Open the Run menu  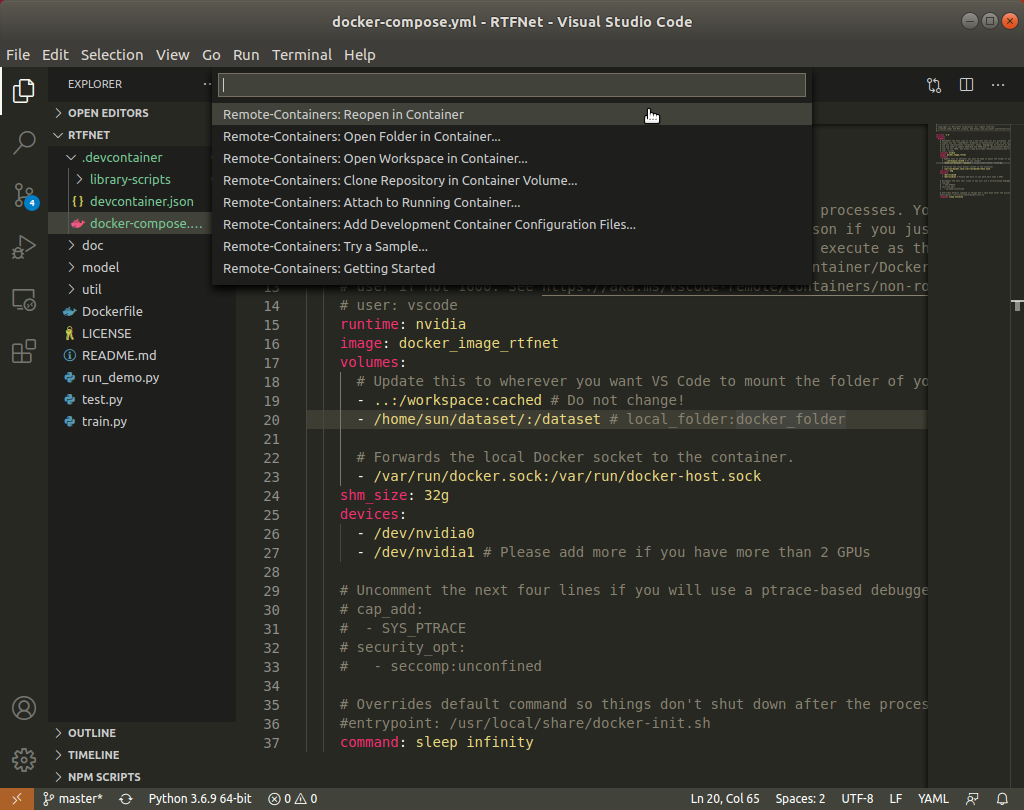[x=246, y=55]
